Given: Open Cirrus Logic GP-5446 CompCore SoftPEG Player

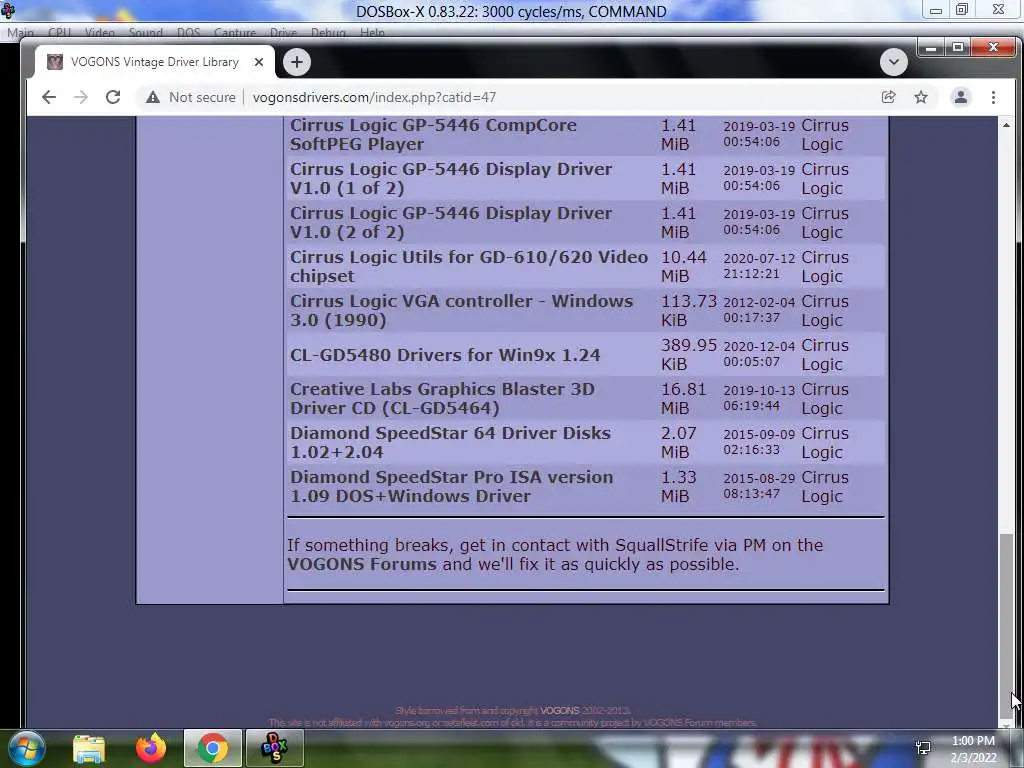Looking at the screenshot, I should click(433, 135).
